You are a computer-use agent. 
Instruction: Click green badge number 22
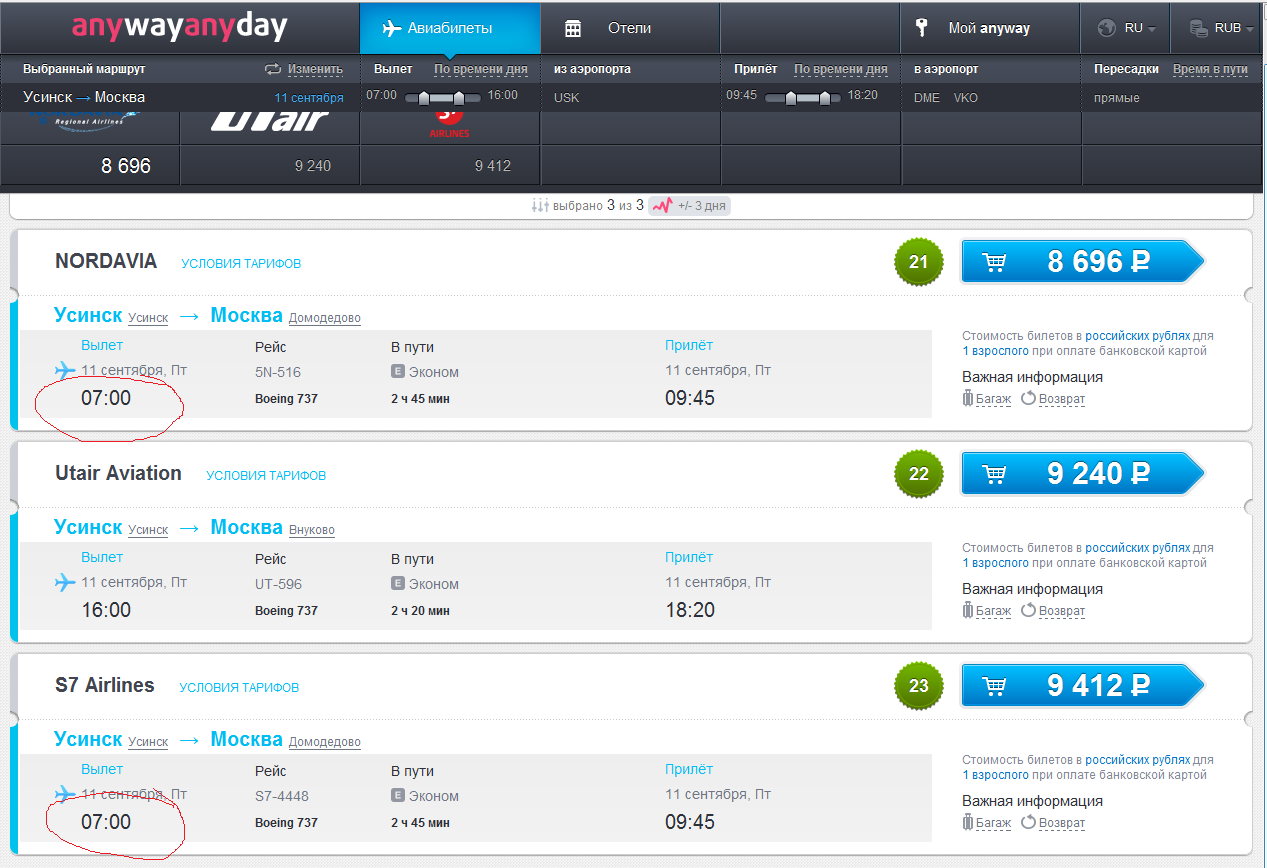coord(919,474)
